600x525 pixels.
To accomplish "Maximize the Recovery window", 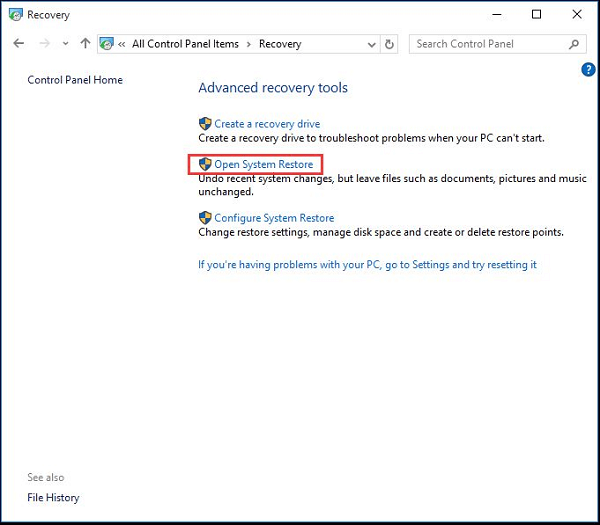I will 536,15.
